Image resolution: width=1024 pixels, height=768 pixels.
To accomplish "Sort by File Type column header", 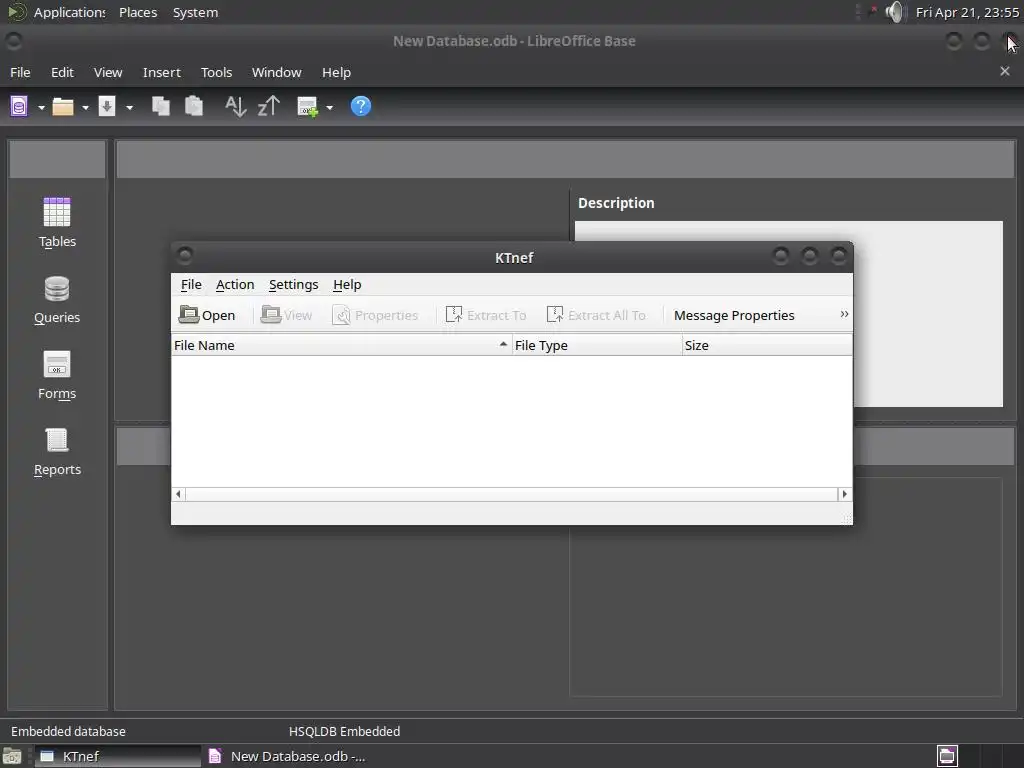I will pyautogui.click(x=597, y=345).
